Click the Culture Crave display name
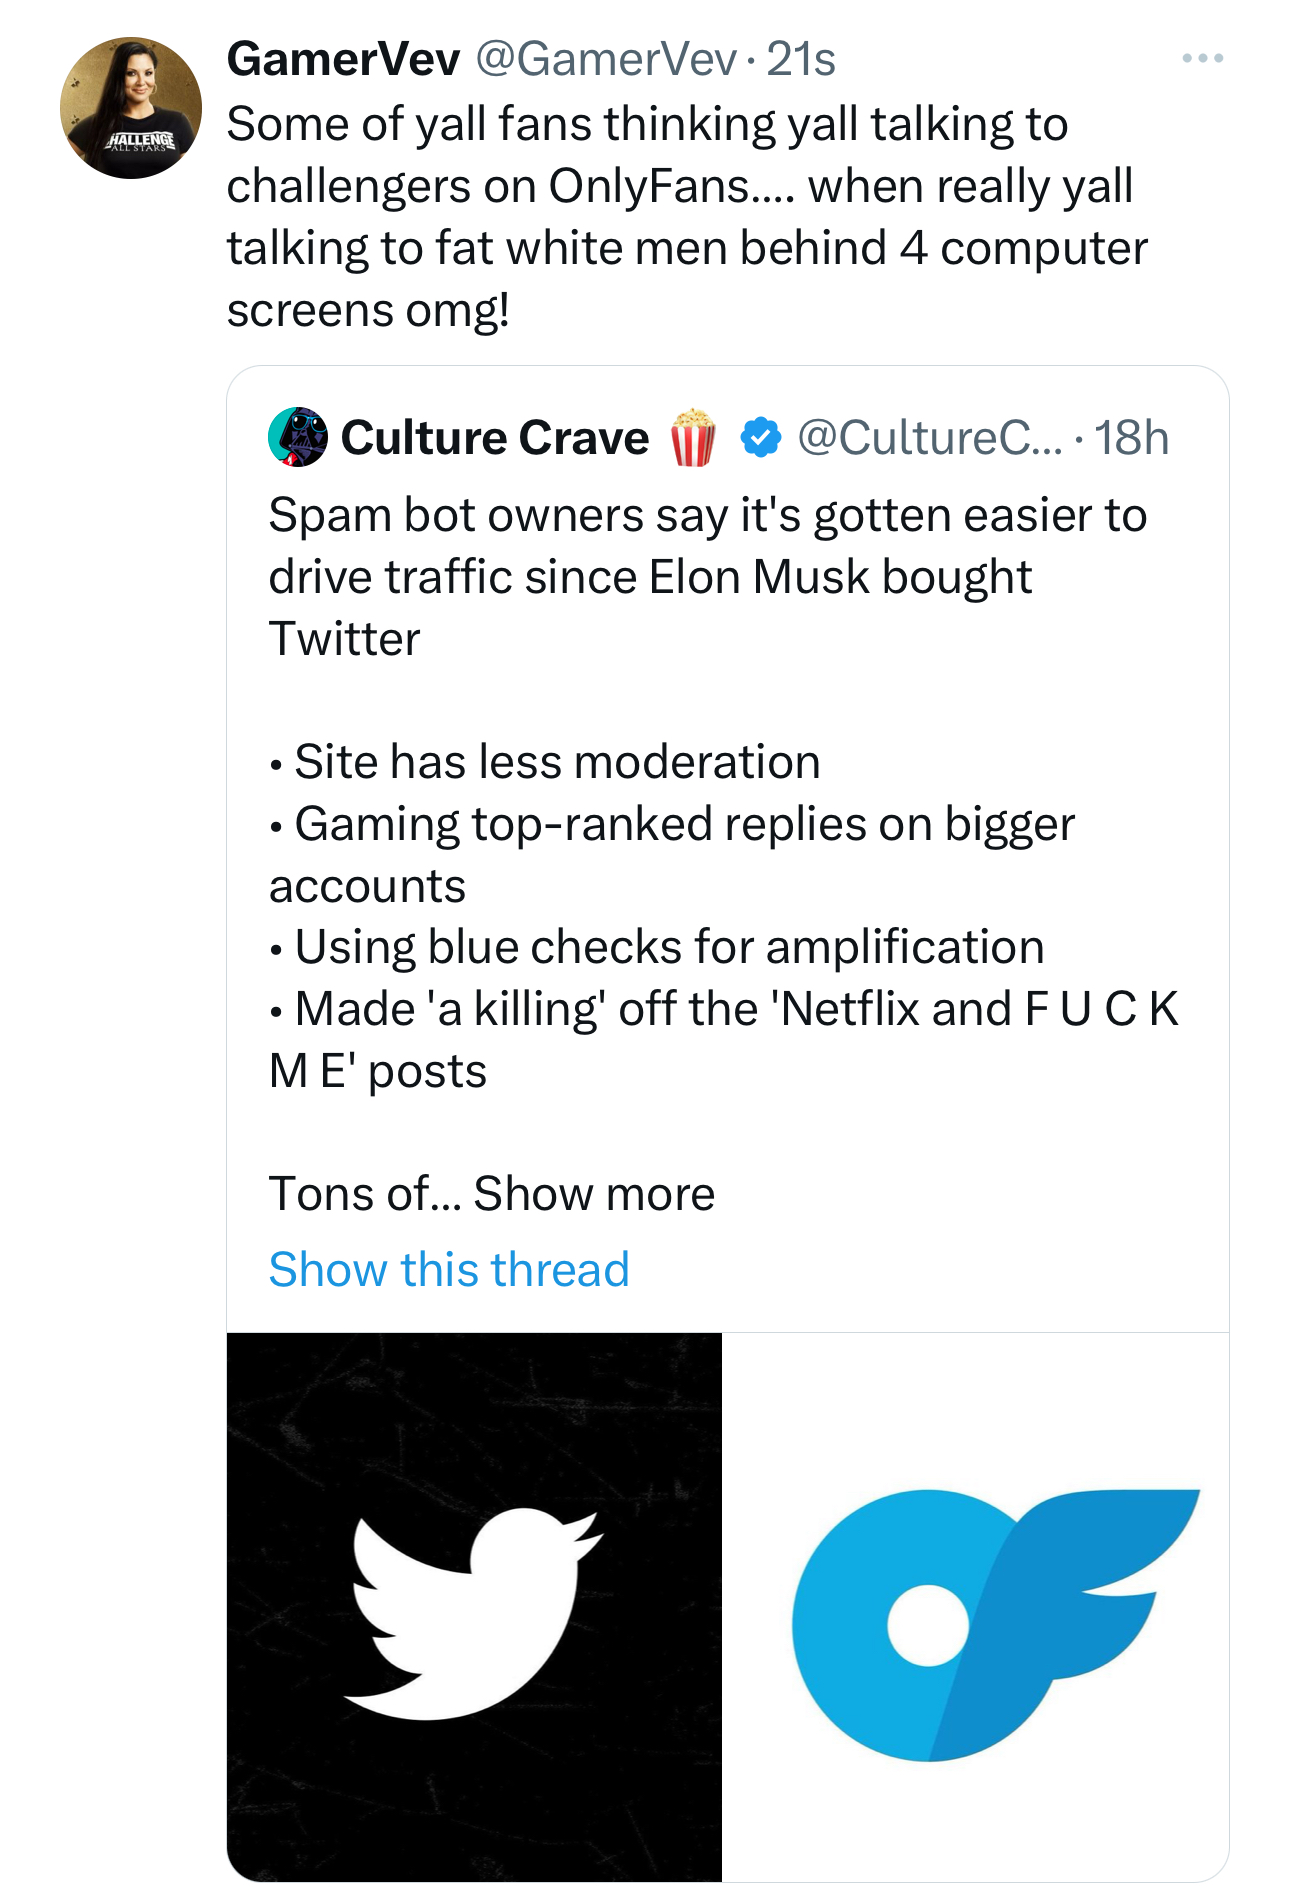This screenshot has height=1896, width=1290. pos(495,438)
